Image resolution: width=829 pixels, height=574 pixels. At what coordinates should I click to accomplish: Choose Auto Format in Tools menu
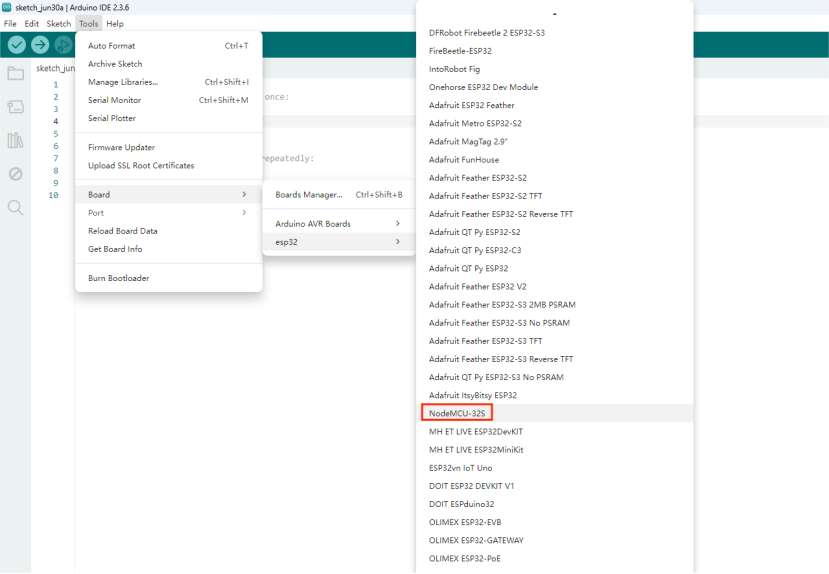click(111, 46)
